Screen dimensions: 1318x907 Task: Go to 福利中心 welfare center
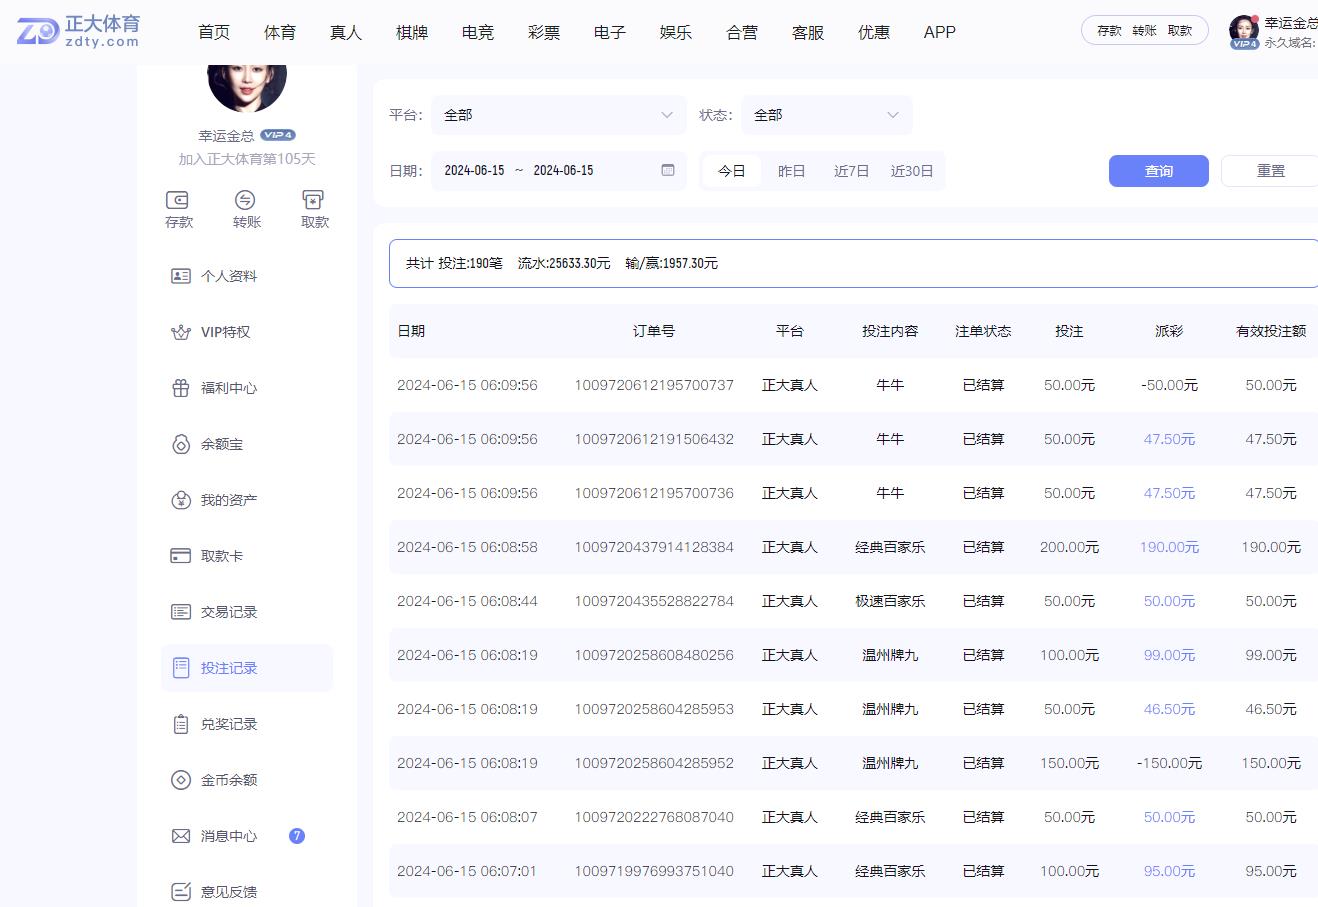(228, 388)
